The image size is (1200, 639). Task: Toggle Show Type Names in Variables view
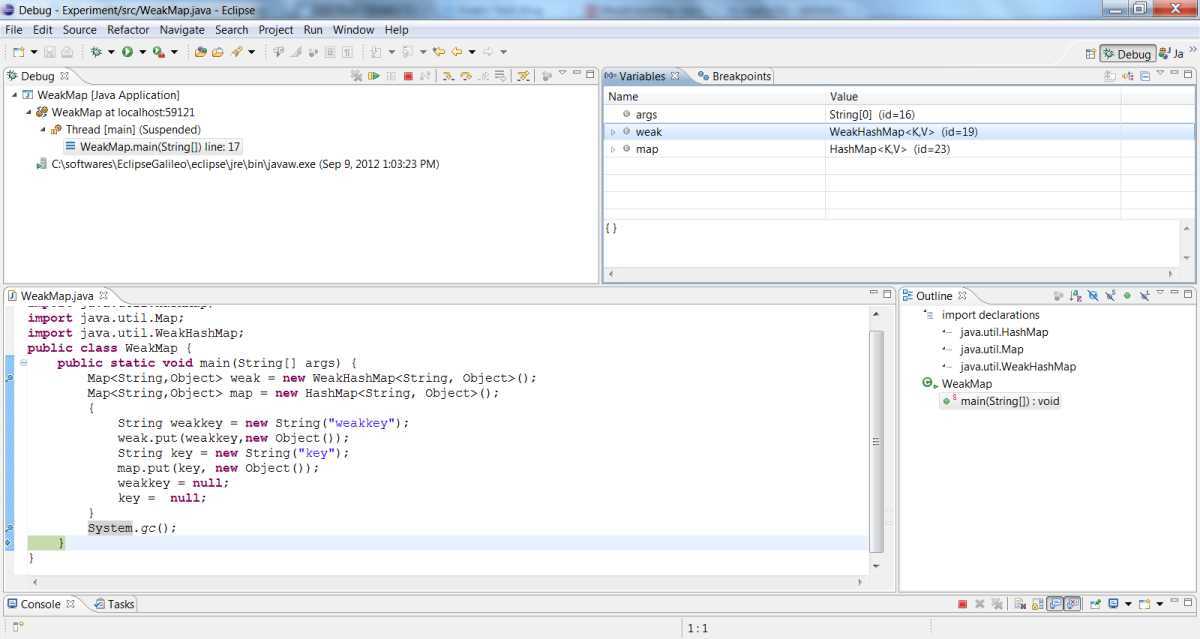click(1110, 76)
